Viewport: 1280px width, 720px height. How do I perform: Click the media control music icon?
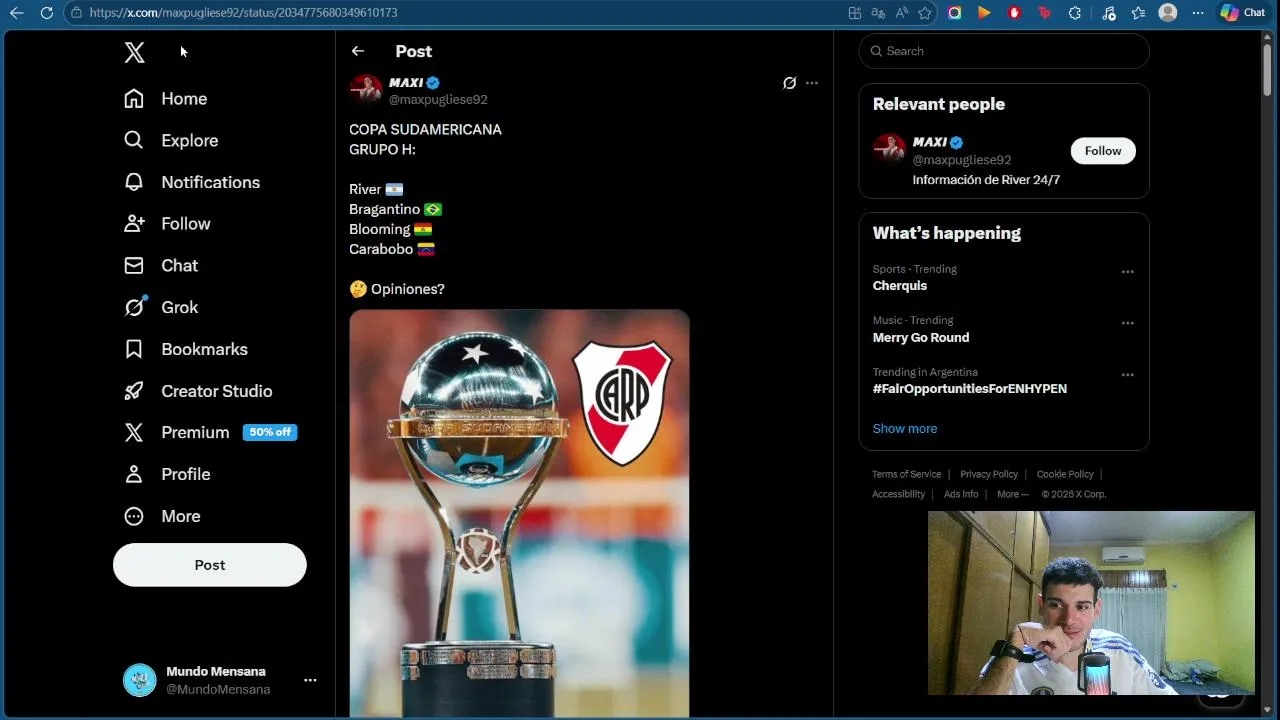1108,13
